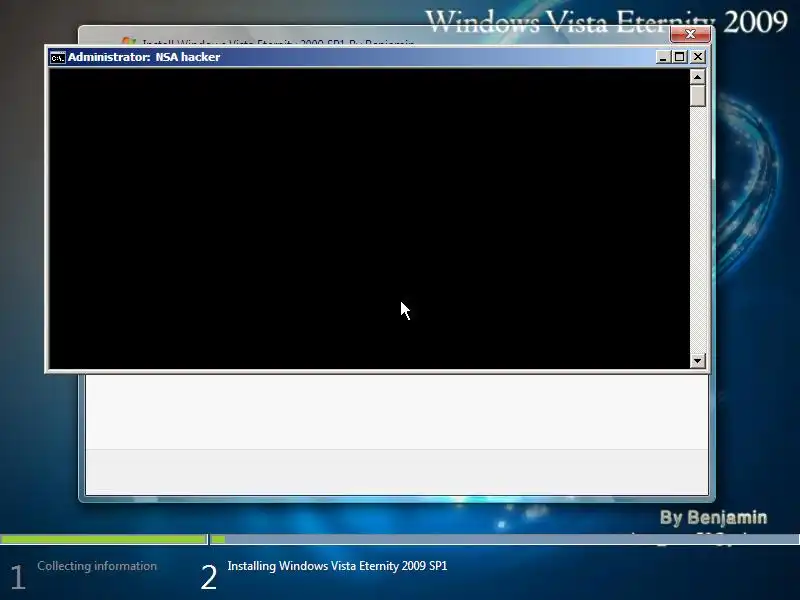This screenshot has width=800, height=600.
Task: Click the Administrator: NSA hacker title text
Action: pyautogui.click(x=144, y=57)
